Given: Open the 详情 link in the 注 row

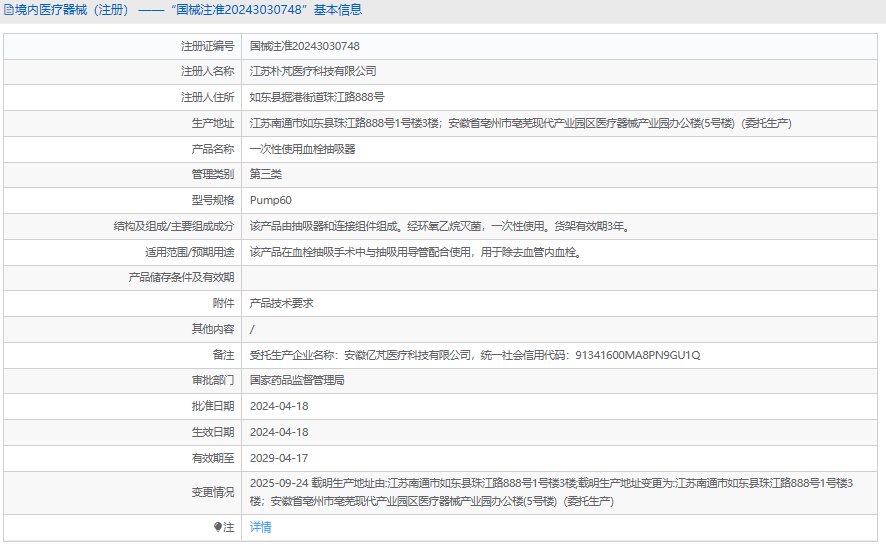Looking at the screenshot, I should [260, 527].
